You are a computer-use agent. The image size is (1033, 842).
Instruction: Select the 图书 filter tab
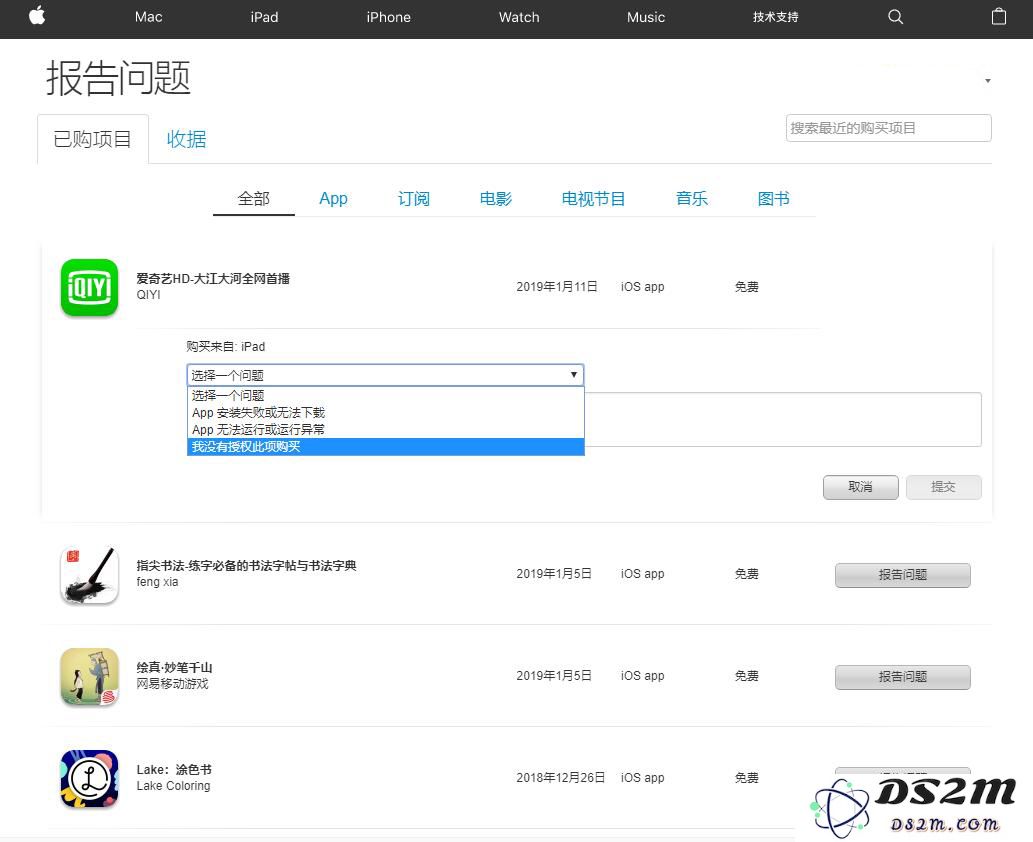click(x=773, y=198)
